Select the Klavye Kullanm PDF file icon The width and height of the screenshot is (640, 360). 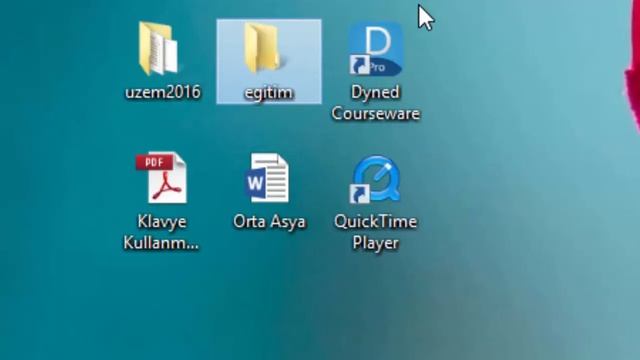(x=162, y=178)
